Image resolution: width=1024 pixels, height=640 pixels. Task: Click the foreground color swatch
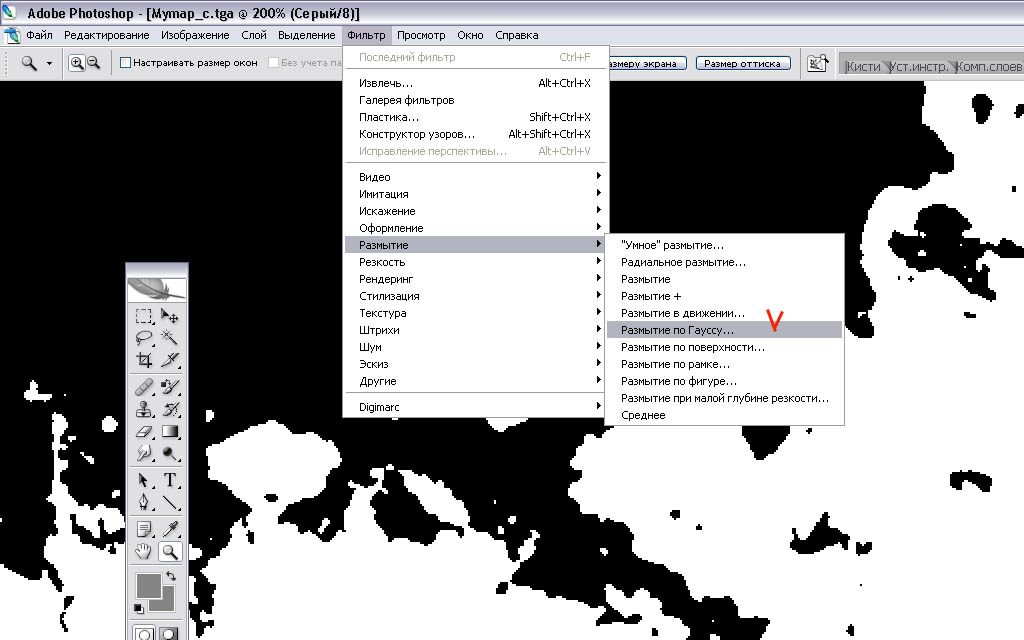[148, 585]
